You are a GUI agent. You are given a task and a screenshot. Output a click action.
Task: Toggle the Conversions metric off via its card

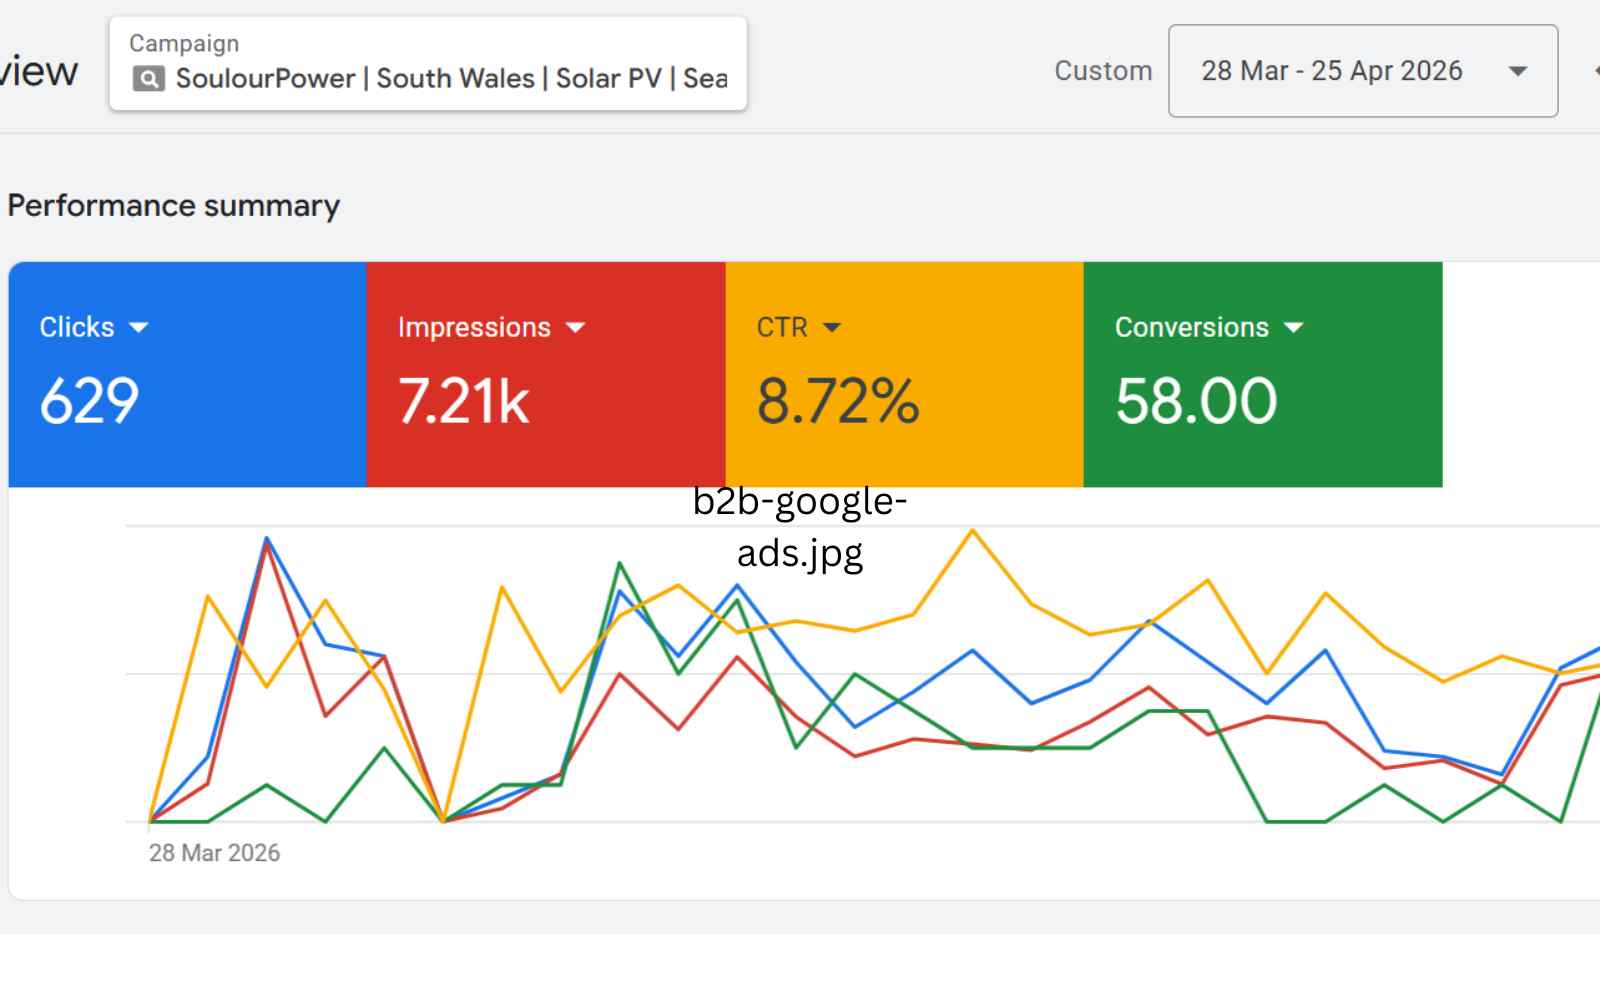[1262, 375]
